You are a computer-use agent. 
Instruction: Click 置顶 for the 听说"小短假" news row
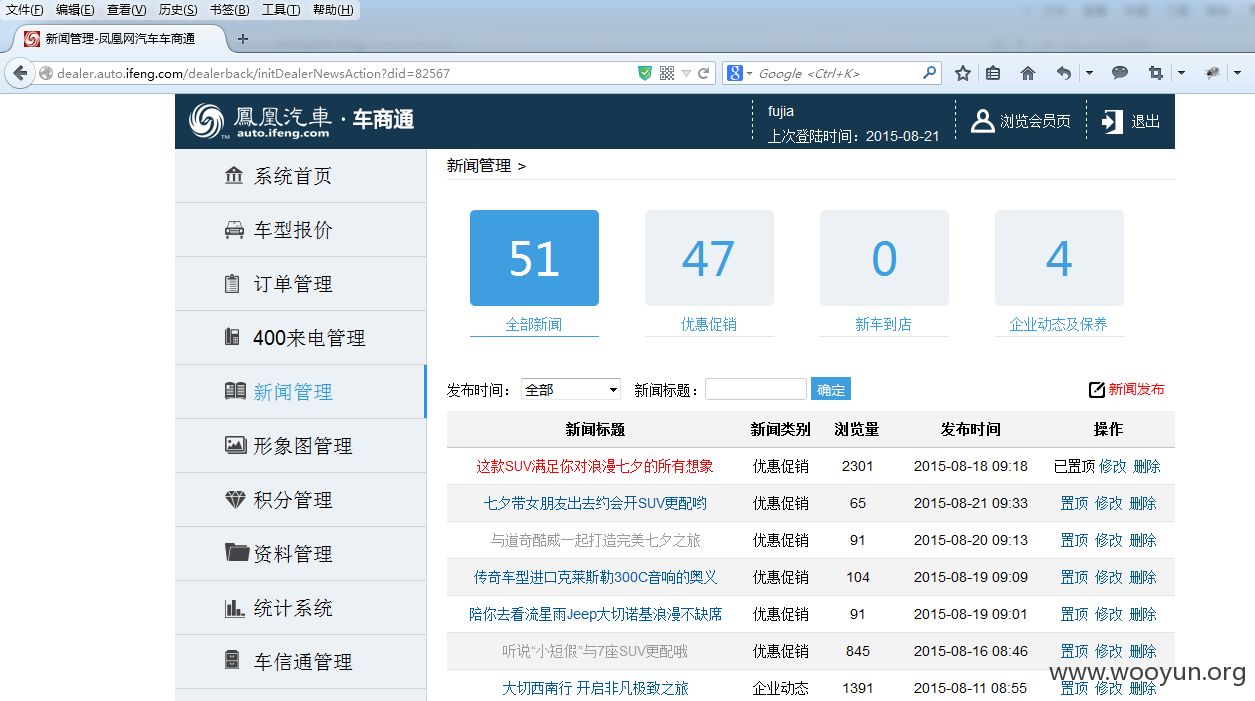pos(1074,651)
